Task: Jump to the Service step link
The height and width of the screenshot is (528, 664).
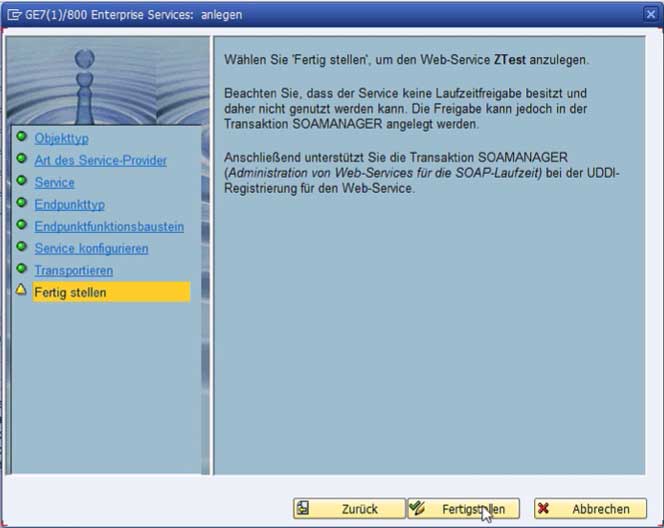Action: [54, 182]
